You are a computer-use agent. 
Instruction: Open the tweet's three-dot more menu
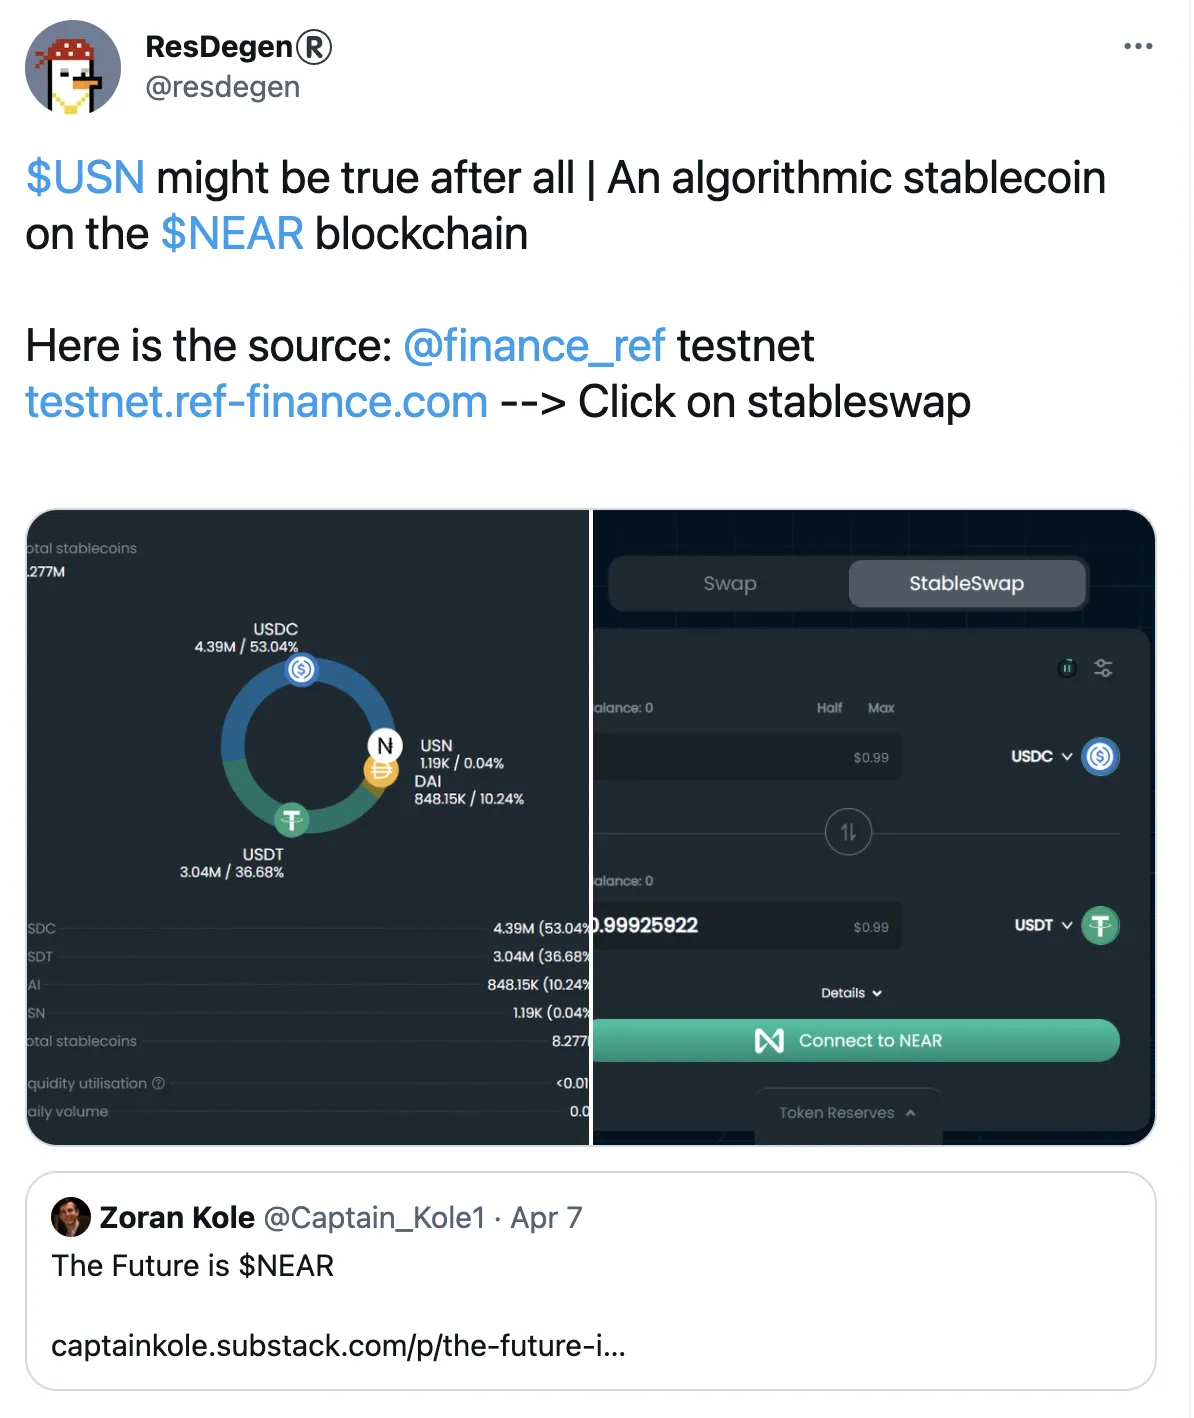[1138, 47]
